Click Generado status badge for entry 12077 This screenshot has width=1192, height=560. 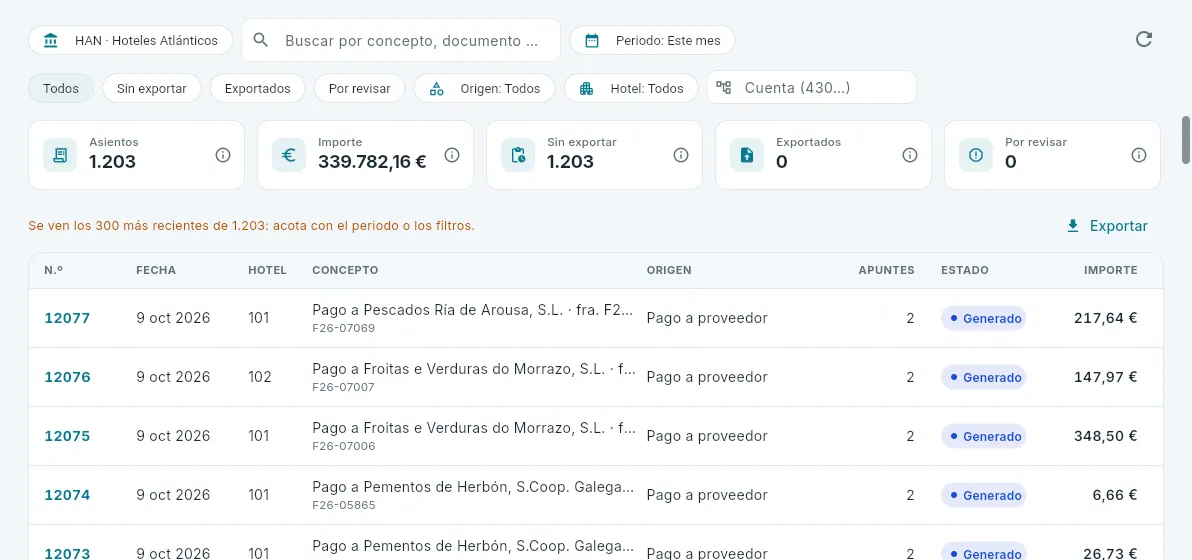tap(984, 318)
